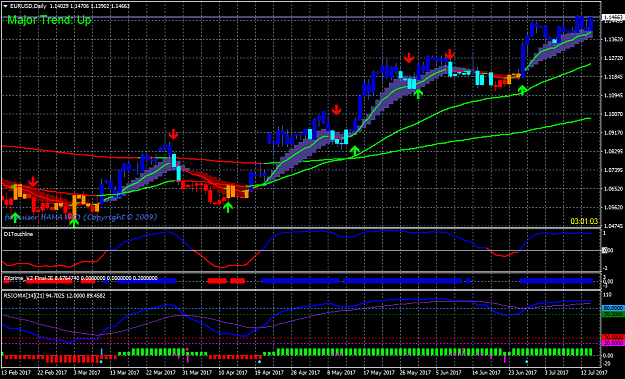This screenshot has width=625, height=379.
Task: Click the 8 May 2017 date label
Action: click(341, 373)
